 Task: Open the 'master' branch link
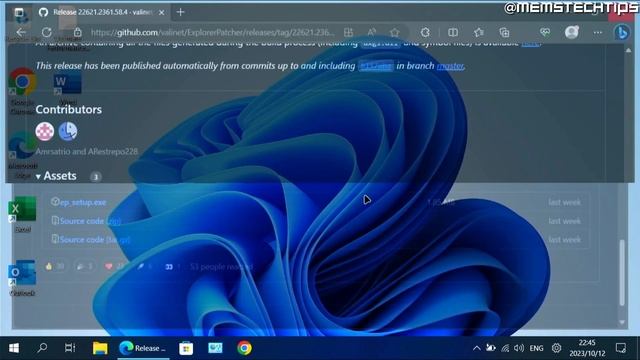tap(450, 66)
